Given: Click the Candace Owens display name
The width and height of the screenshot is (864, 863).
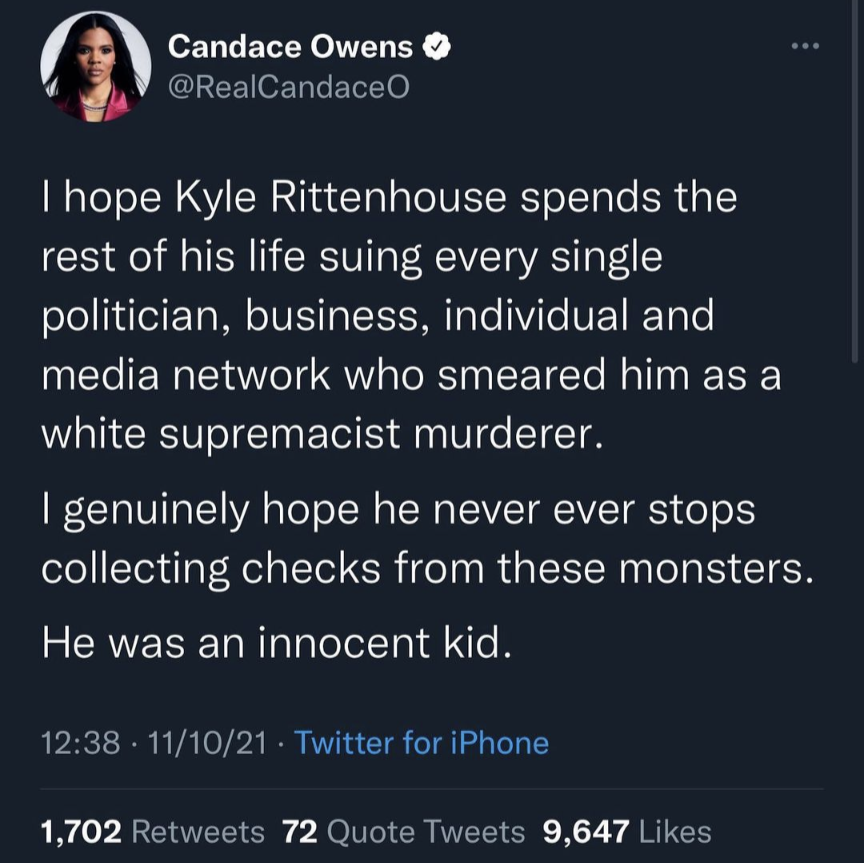Looking at the screenshot, I should (290, 46).
